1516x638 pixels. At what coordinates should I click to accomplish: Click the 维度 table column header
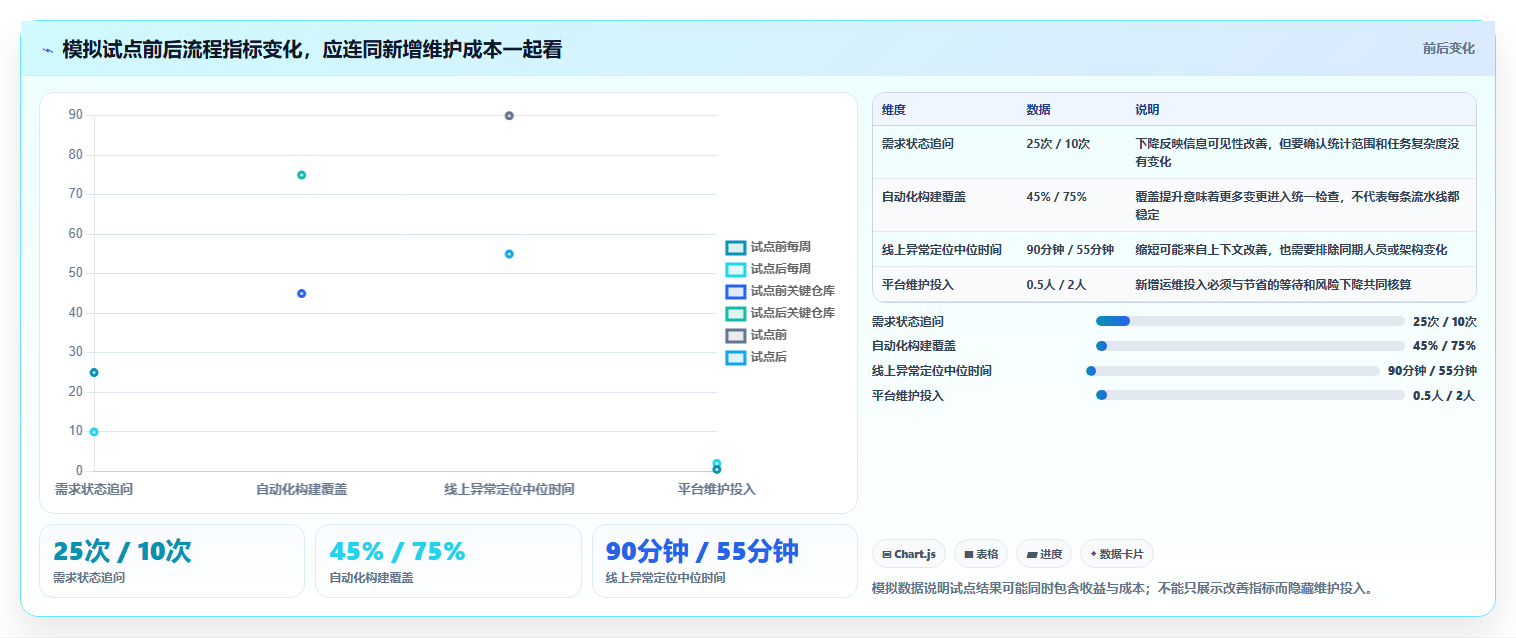click(x=894, y=110)
